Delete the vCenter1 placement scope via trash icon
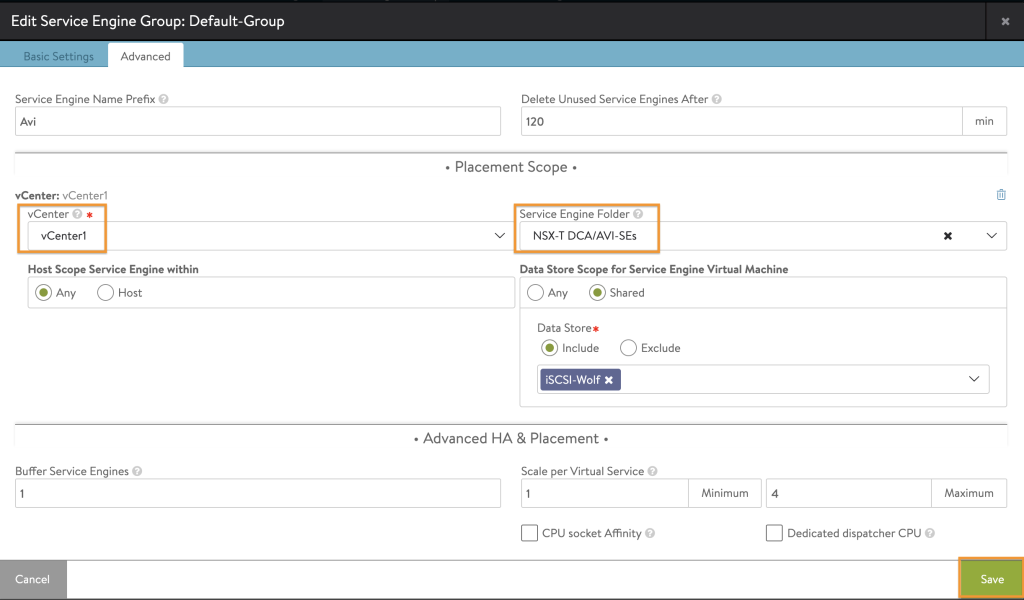The height and width of the screenshot is (600, 1024). [1001, 195]
